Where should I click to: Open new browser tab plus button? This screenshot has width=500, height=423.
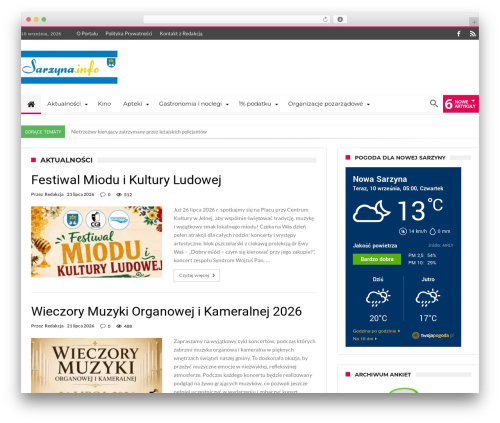pos(474,22)
